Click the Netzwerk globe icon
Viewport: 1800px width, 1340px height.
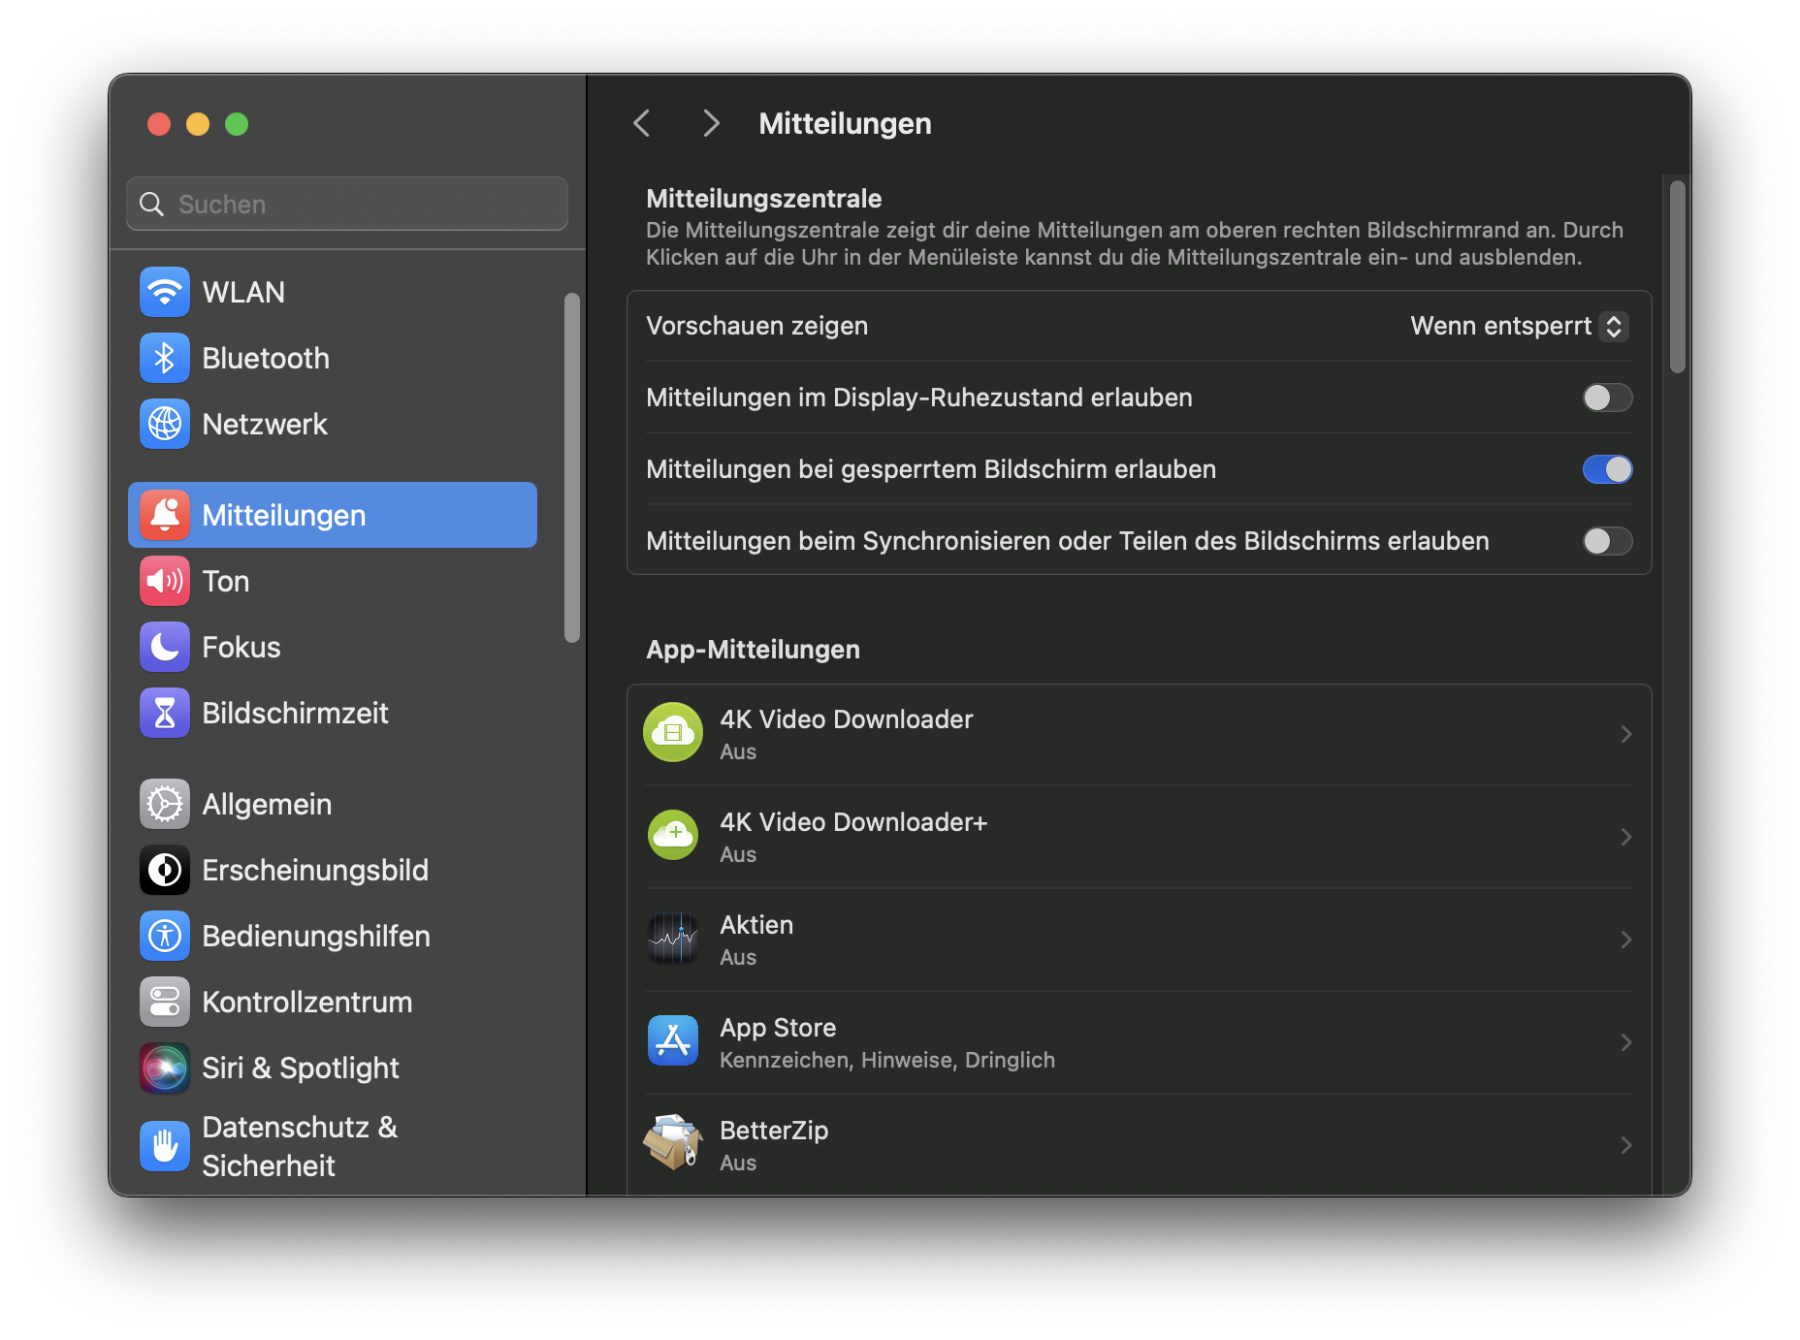coord(164,424)
